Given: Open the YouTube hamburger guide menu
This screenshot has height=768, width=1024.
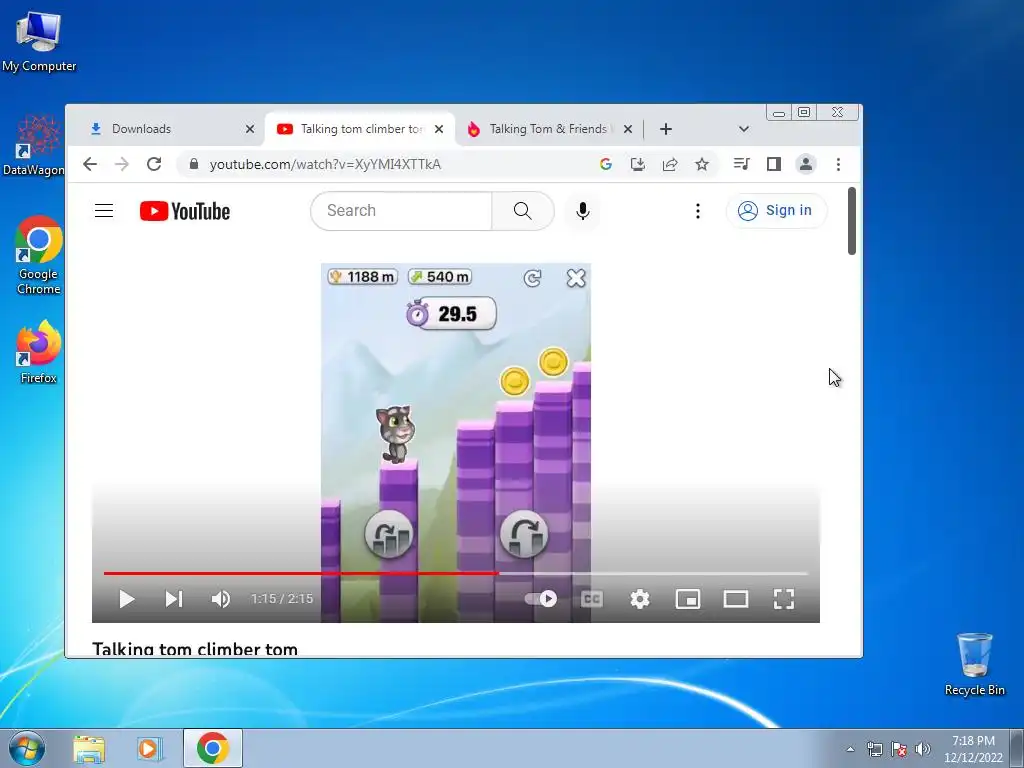Looking at the screenshot, I should pyautogui.click(x=104, y=210).
